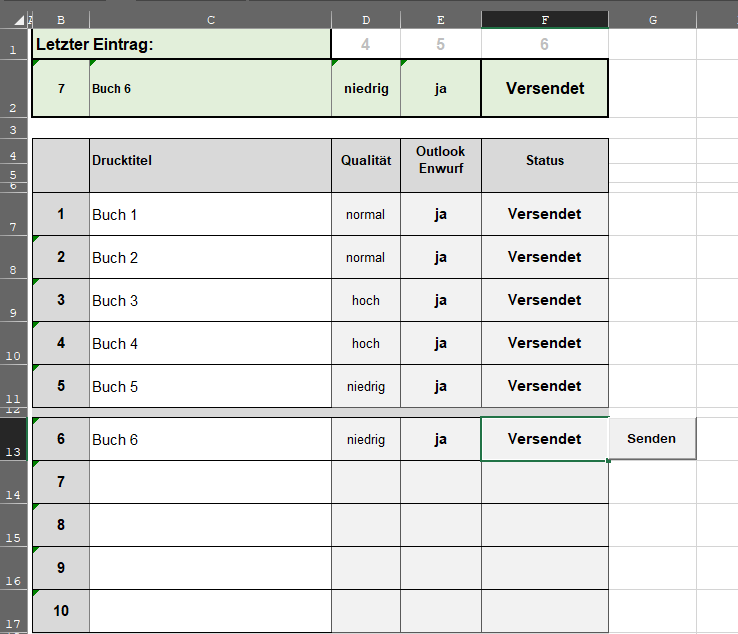This screenshot has height=634, width=738.
Task: Select column G header
Action: 652,20
